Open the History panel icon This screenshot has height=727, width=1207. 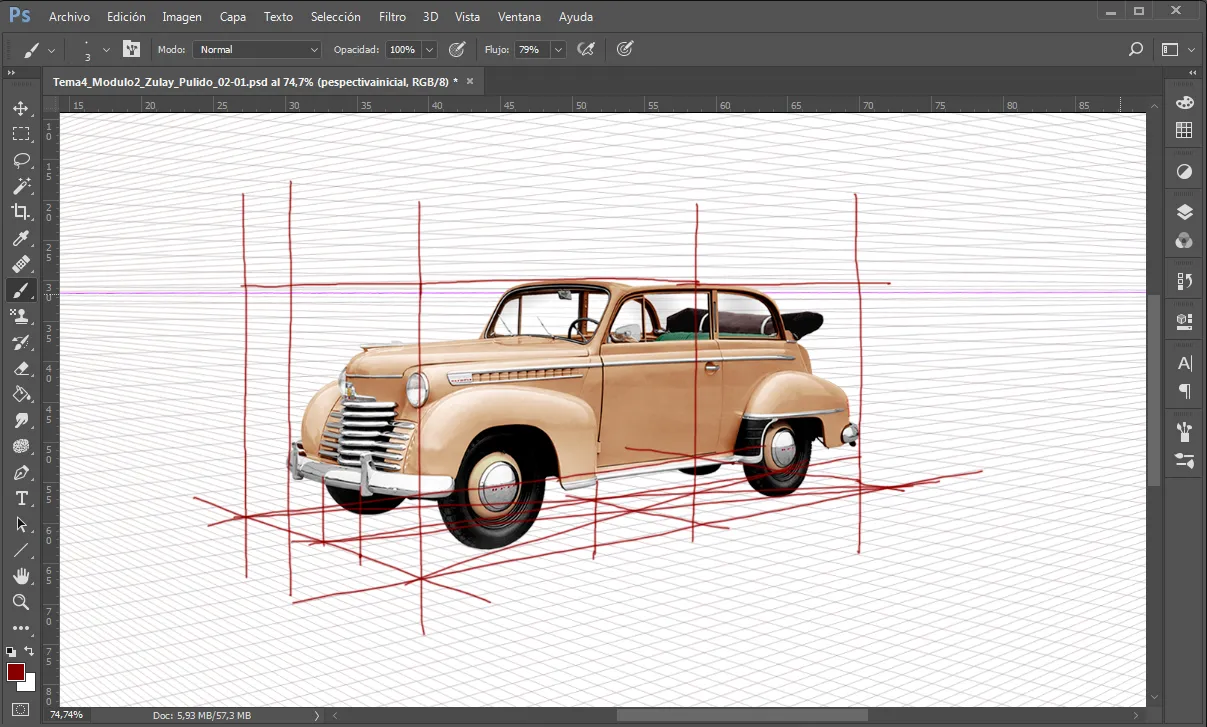point(1184,281)
